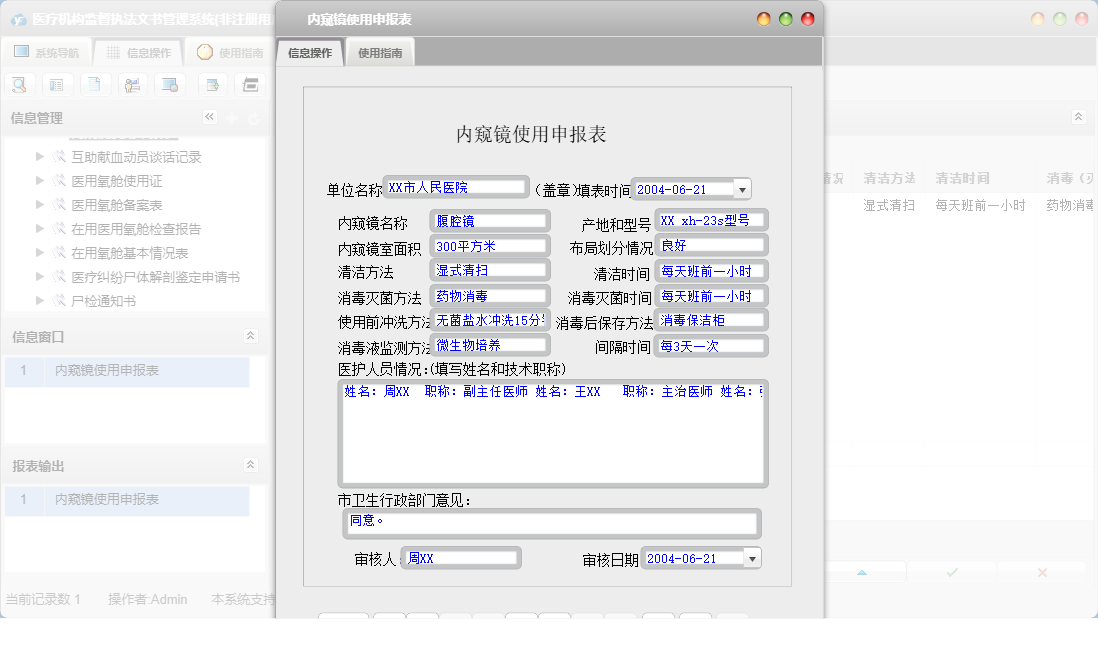Screen dimensions: 1098x655
Task: Open 信息操作 tab in main window
Action: point(139,53)
